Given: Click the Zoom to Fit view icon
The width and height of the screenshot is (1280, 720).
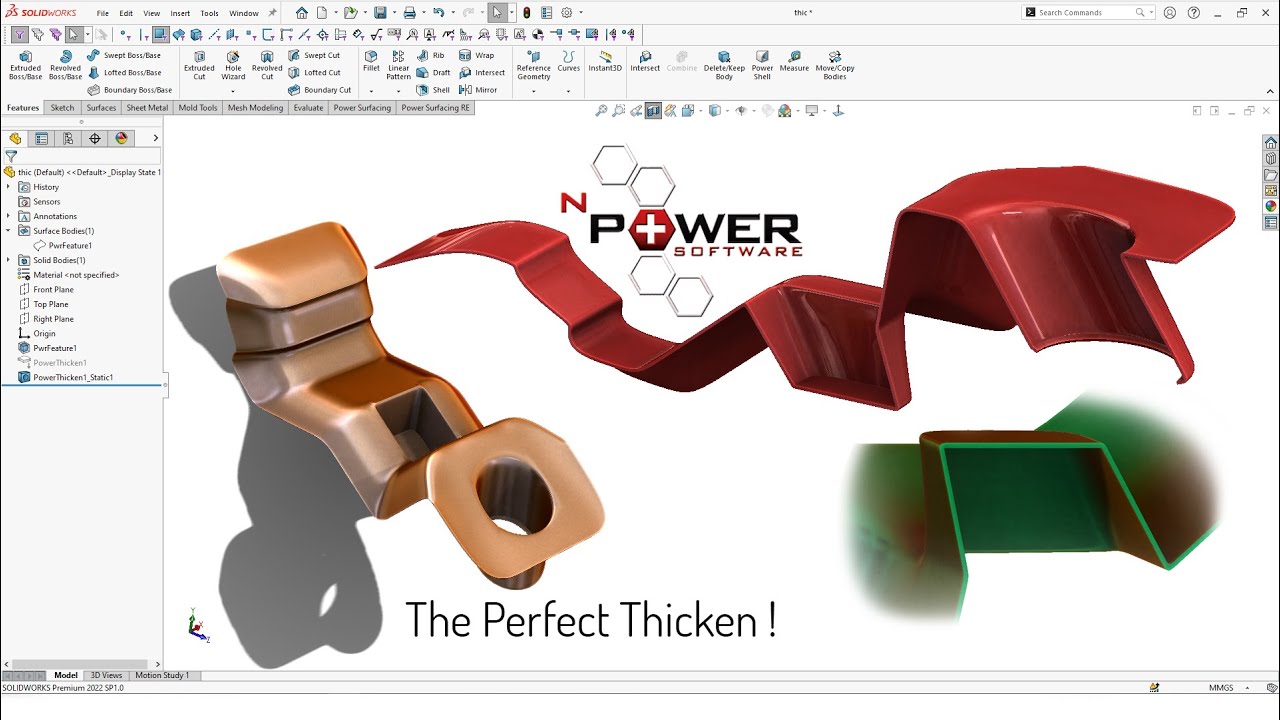Looking at the screenshot, I should click(x=601, y=111).
